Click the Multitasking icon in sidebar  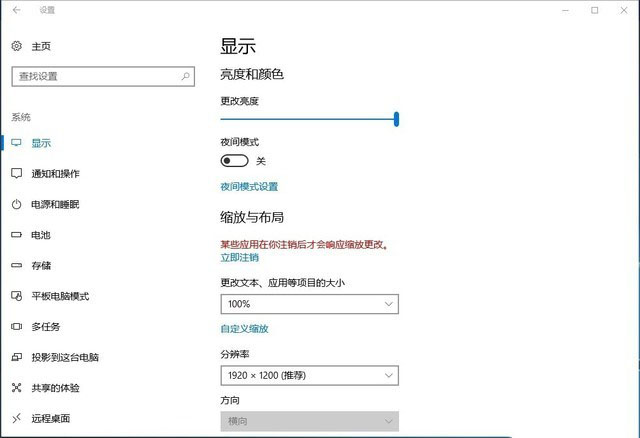16,327
